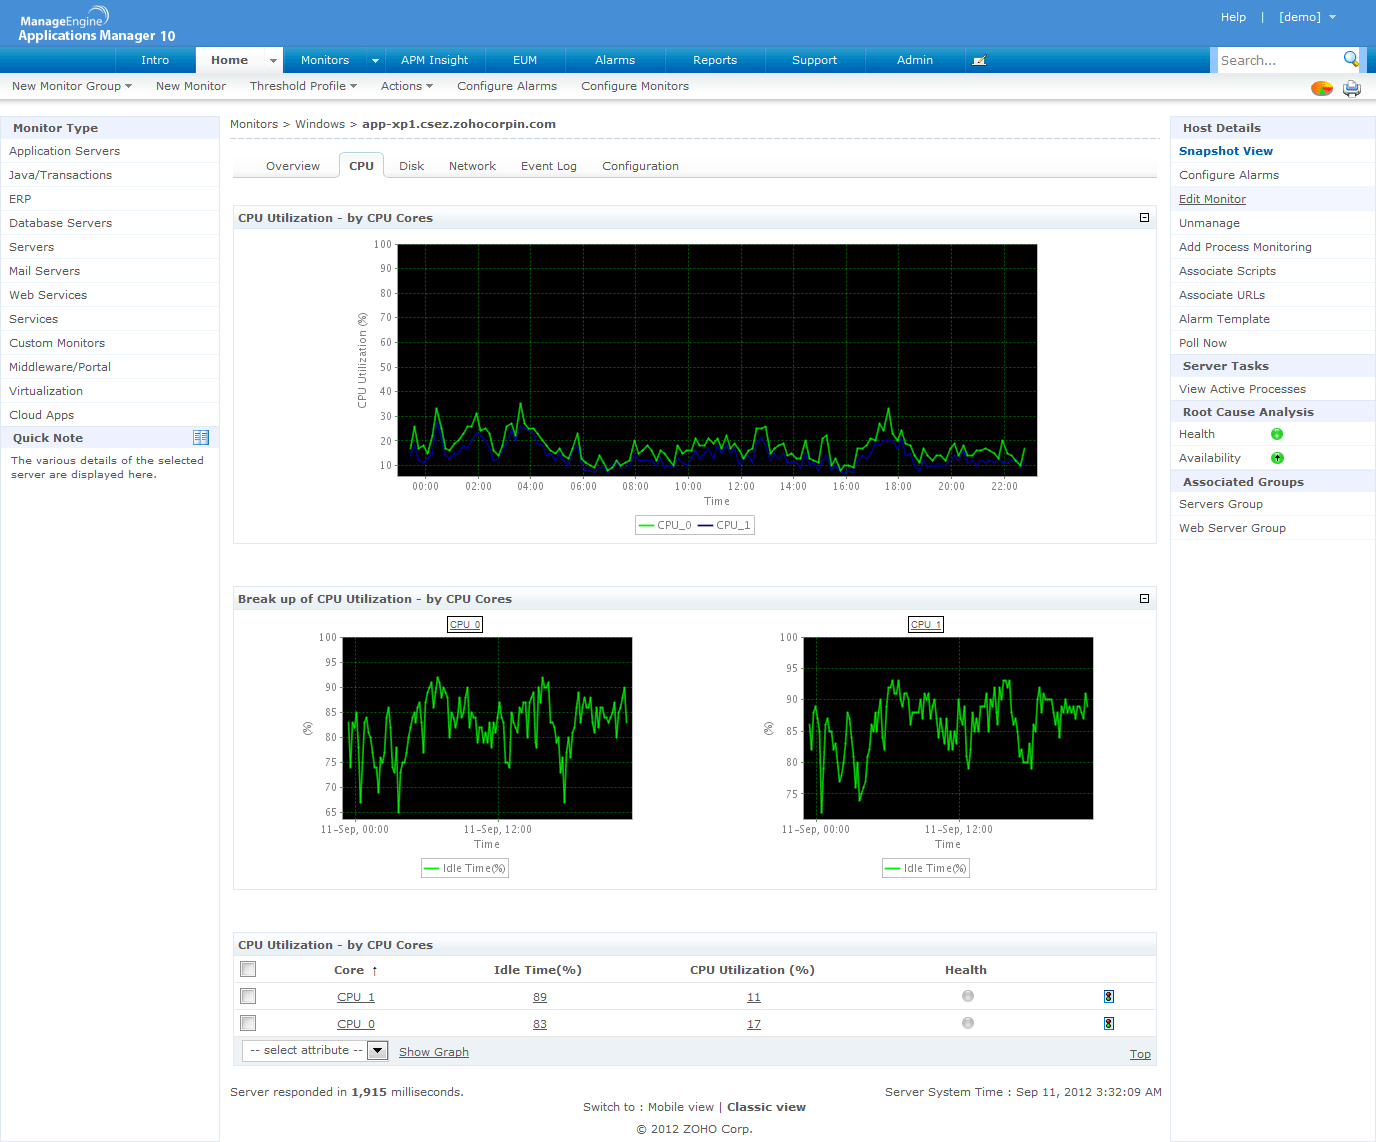Click the CPU_0 legend swatch in chart

click(x=646, y=525)
